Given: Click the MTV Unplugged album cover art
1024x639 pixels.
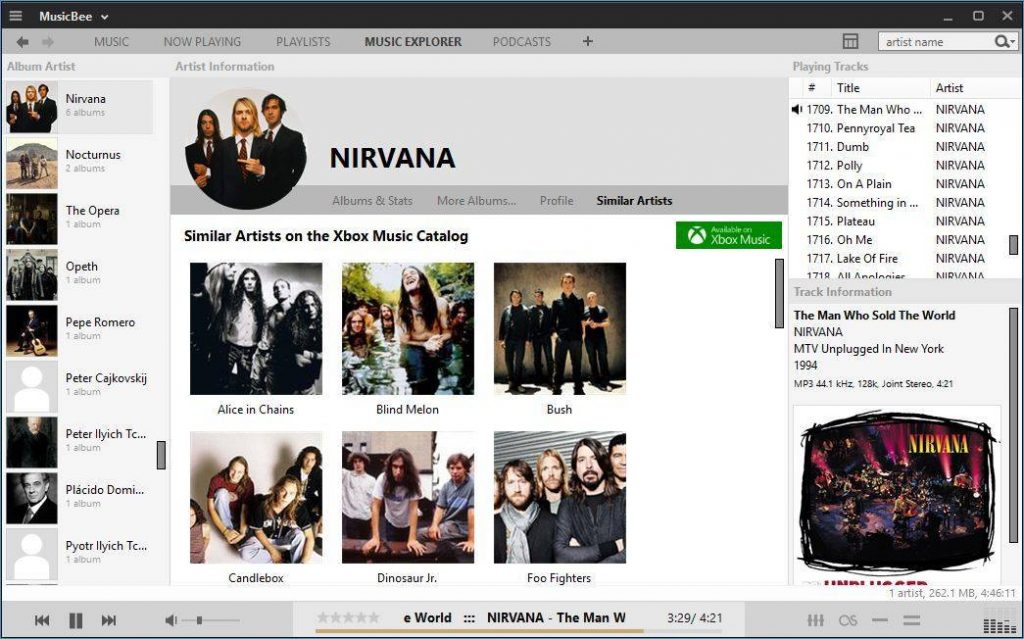Looking at the screenshot, I should 897,494.
